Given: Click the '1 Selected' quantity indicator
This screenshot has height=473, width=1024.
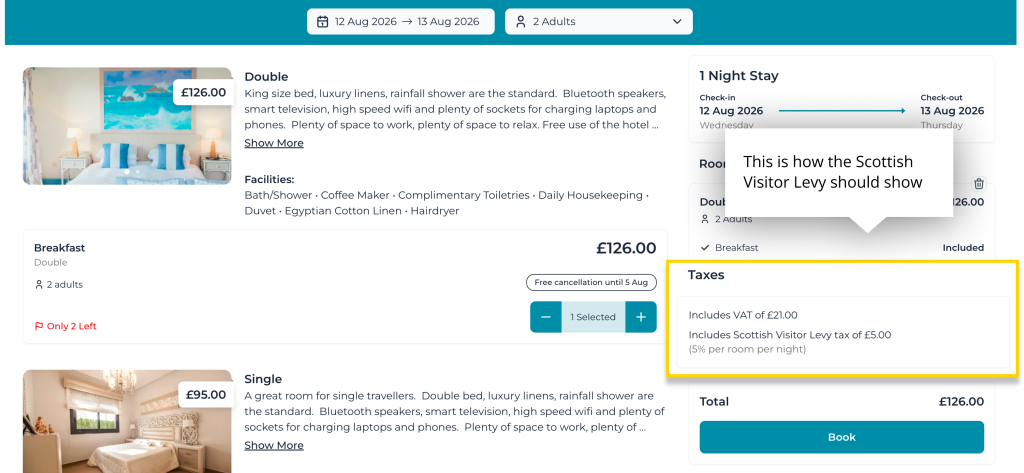Looking at the screenshot, I should click(593, 317).
